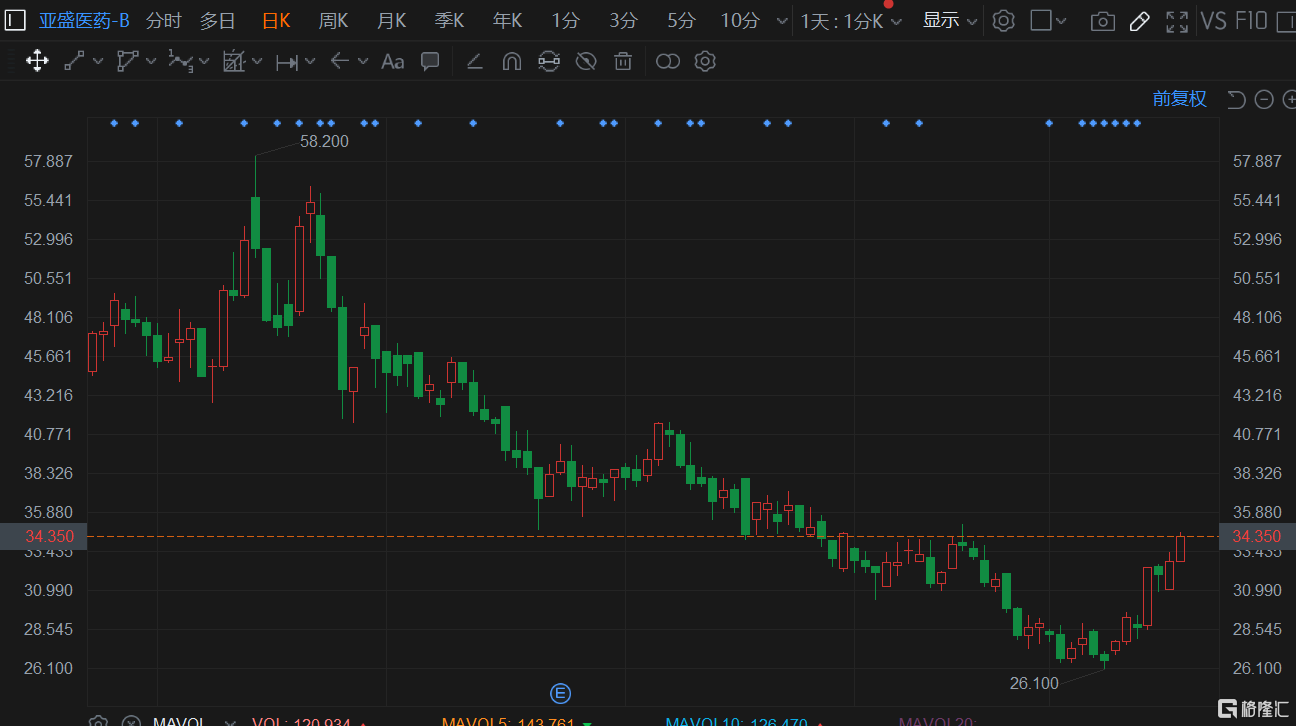
Task: Toggle the drawing pencil tool
Action: pos(1139,21)
